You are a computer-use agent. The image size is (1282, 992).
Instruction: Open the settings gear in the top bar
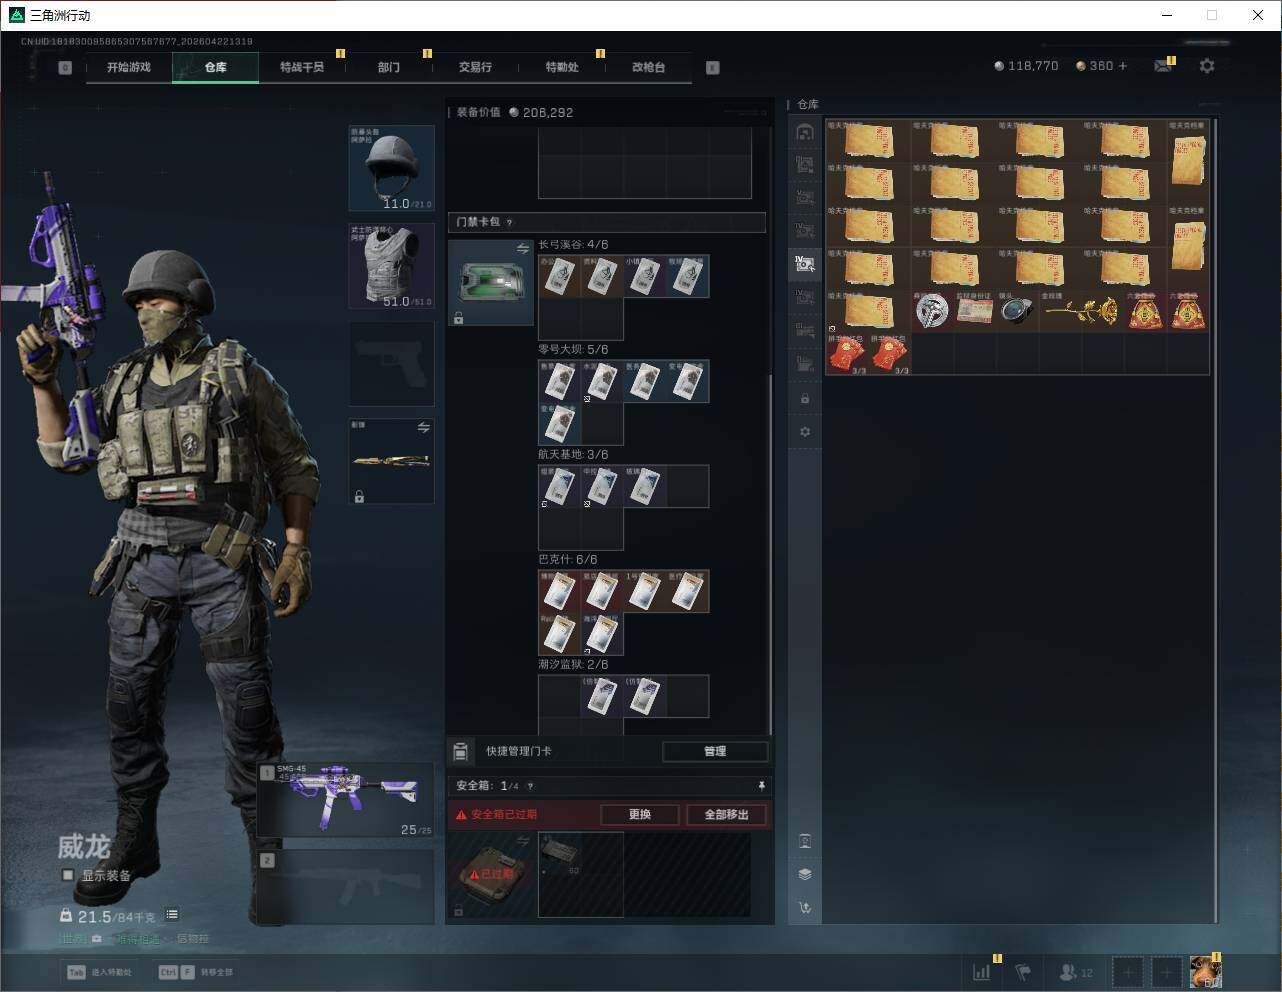click(1207, 66)
